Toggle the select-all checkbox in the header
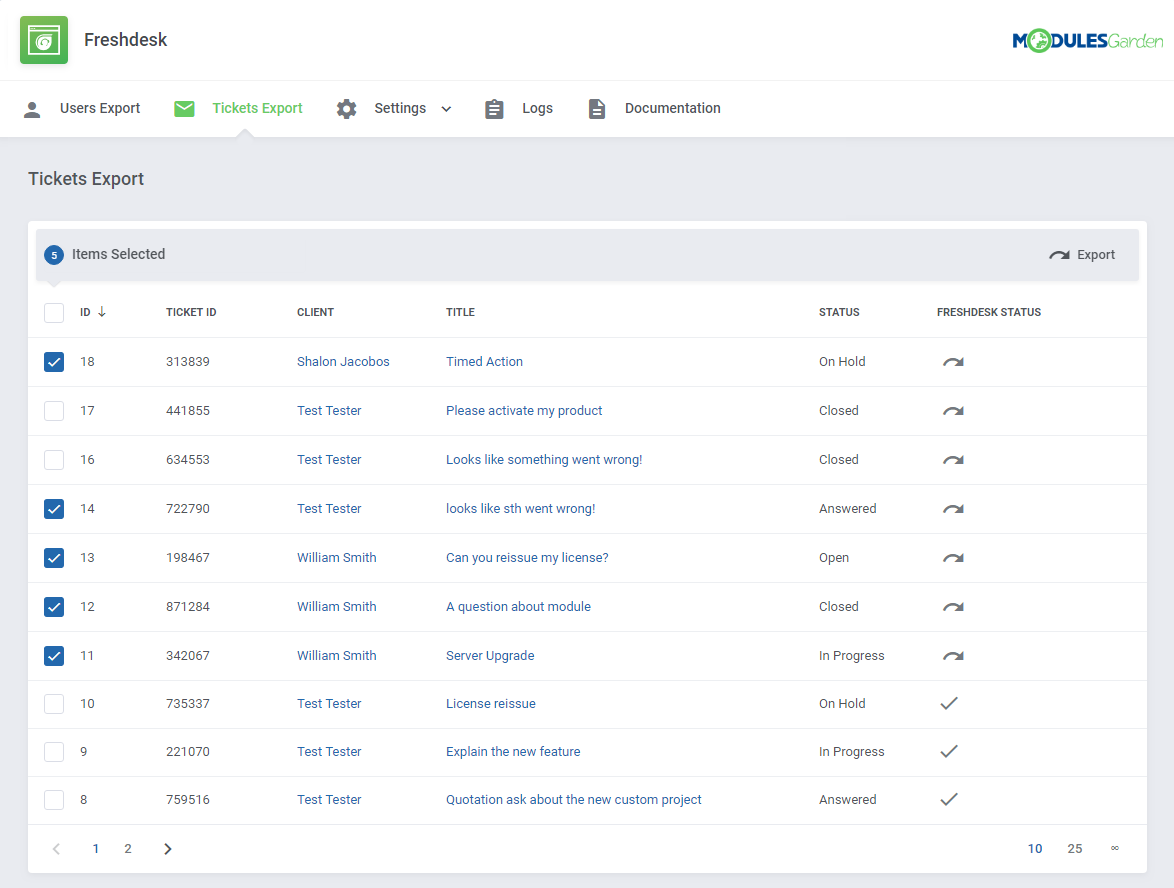This screenshot has height=888, width=1174. (53, 312)
